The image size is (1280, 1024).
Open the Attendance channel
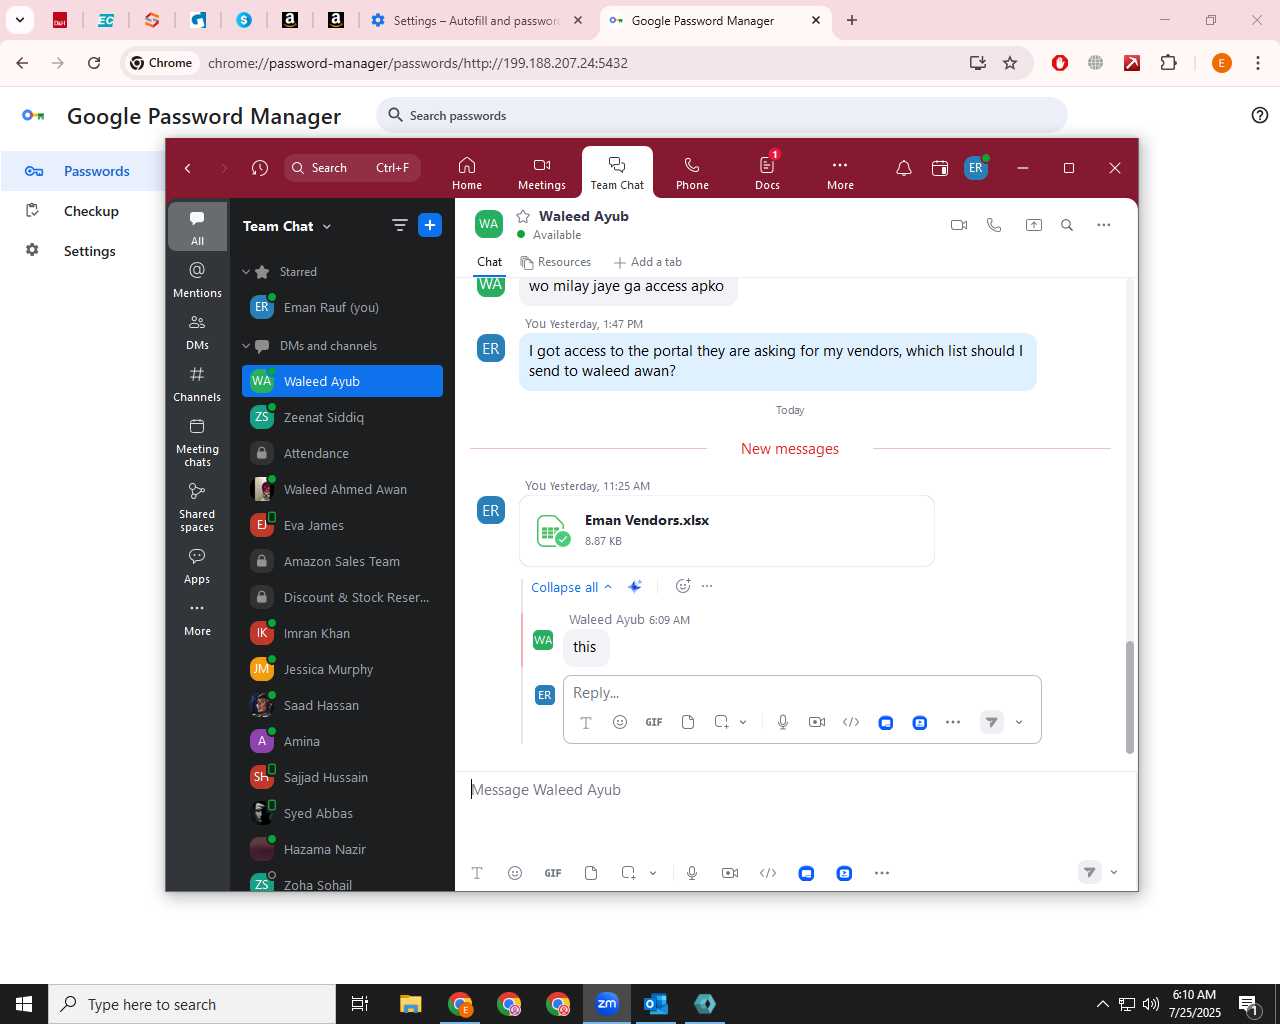342,453
